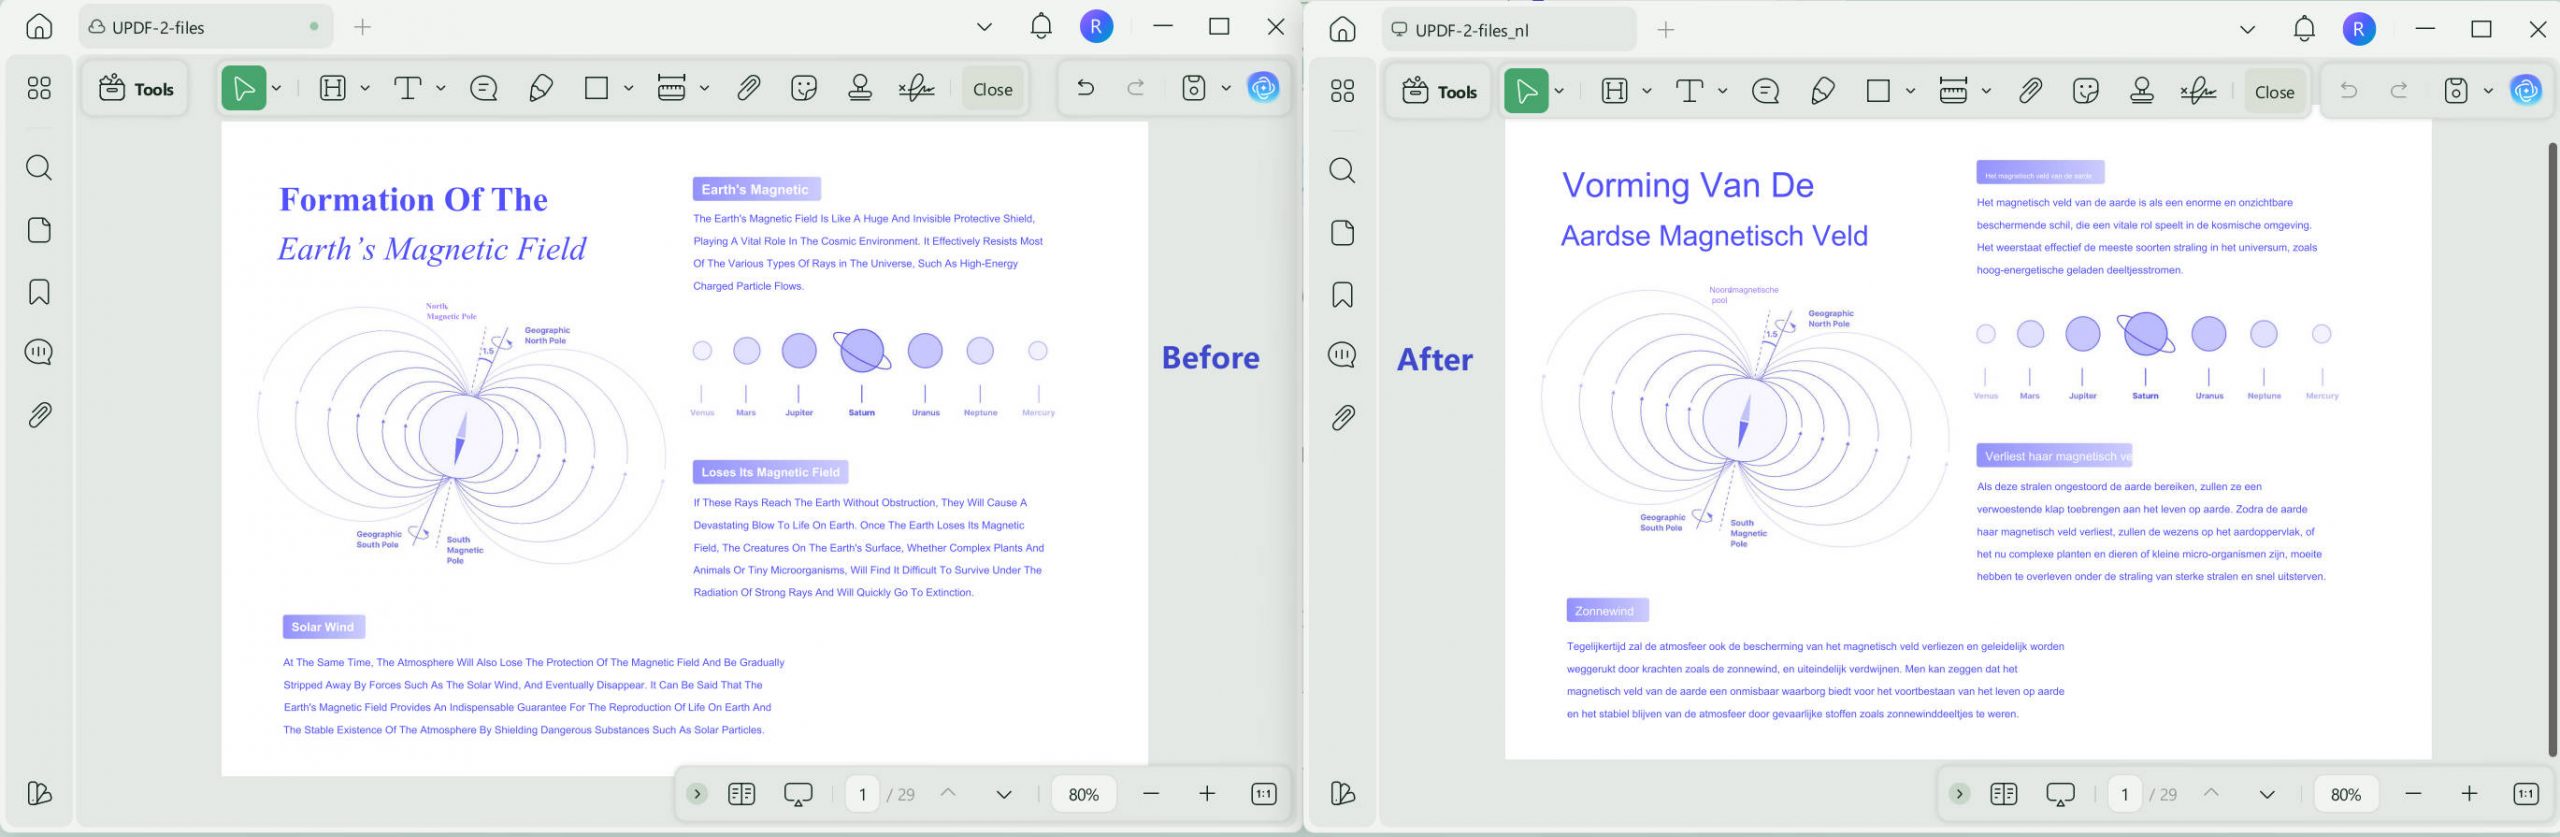2560x837 pixels.
Task: Switch to UPDF-2-files_nl tab
Action: tap(1509, 30)
